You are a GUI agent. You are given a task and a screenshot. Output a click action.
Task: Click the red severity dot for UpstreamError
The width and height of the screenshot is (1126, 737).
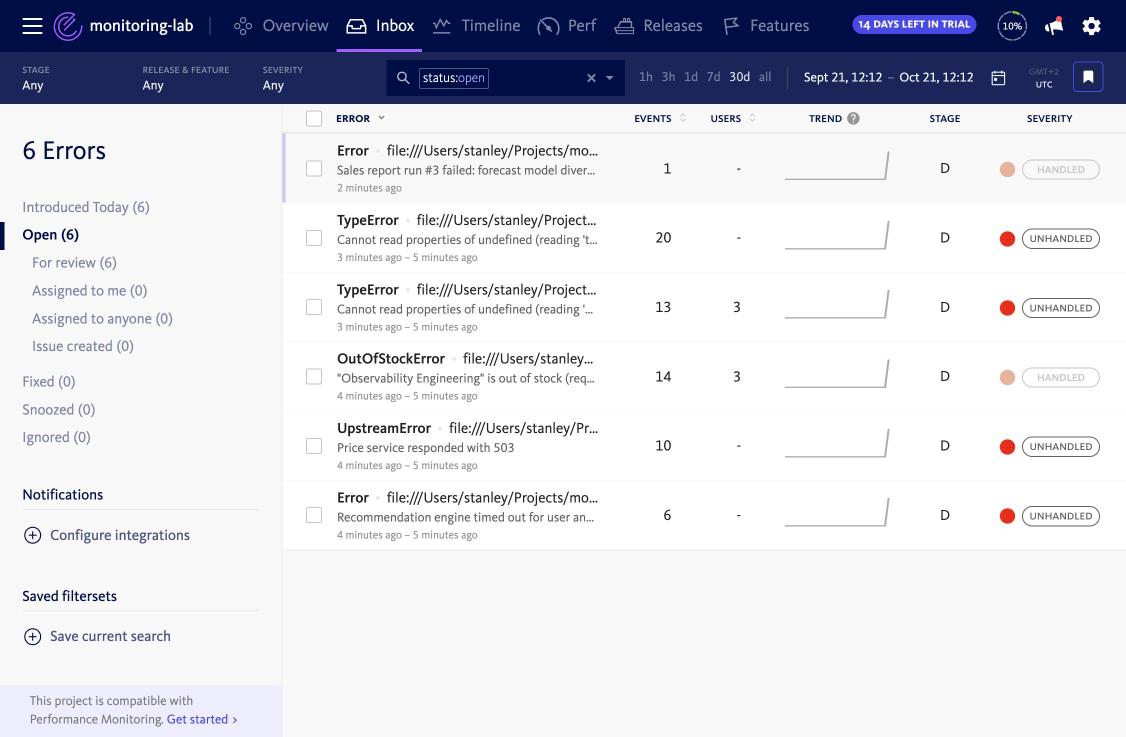click(x=1008, y=447)
